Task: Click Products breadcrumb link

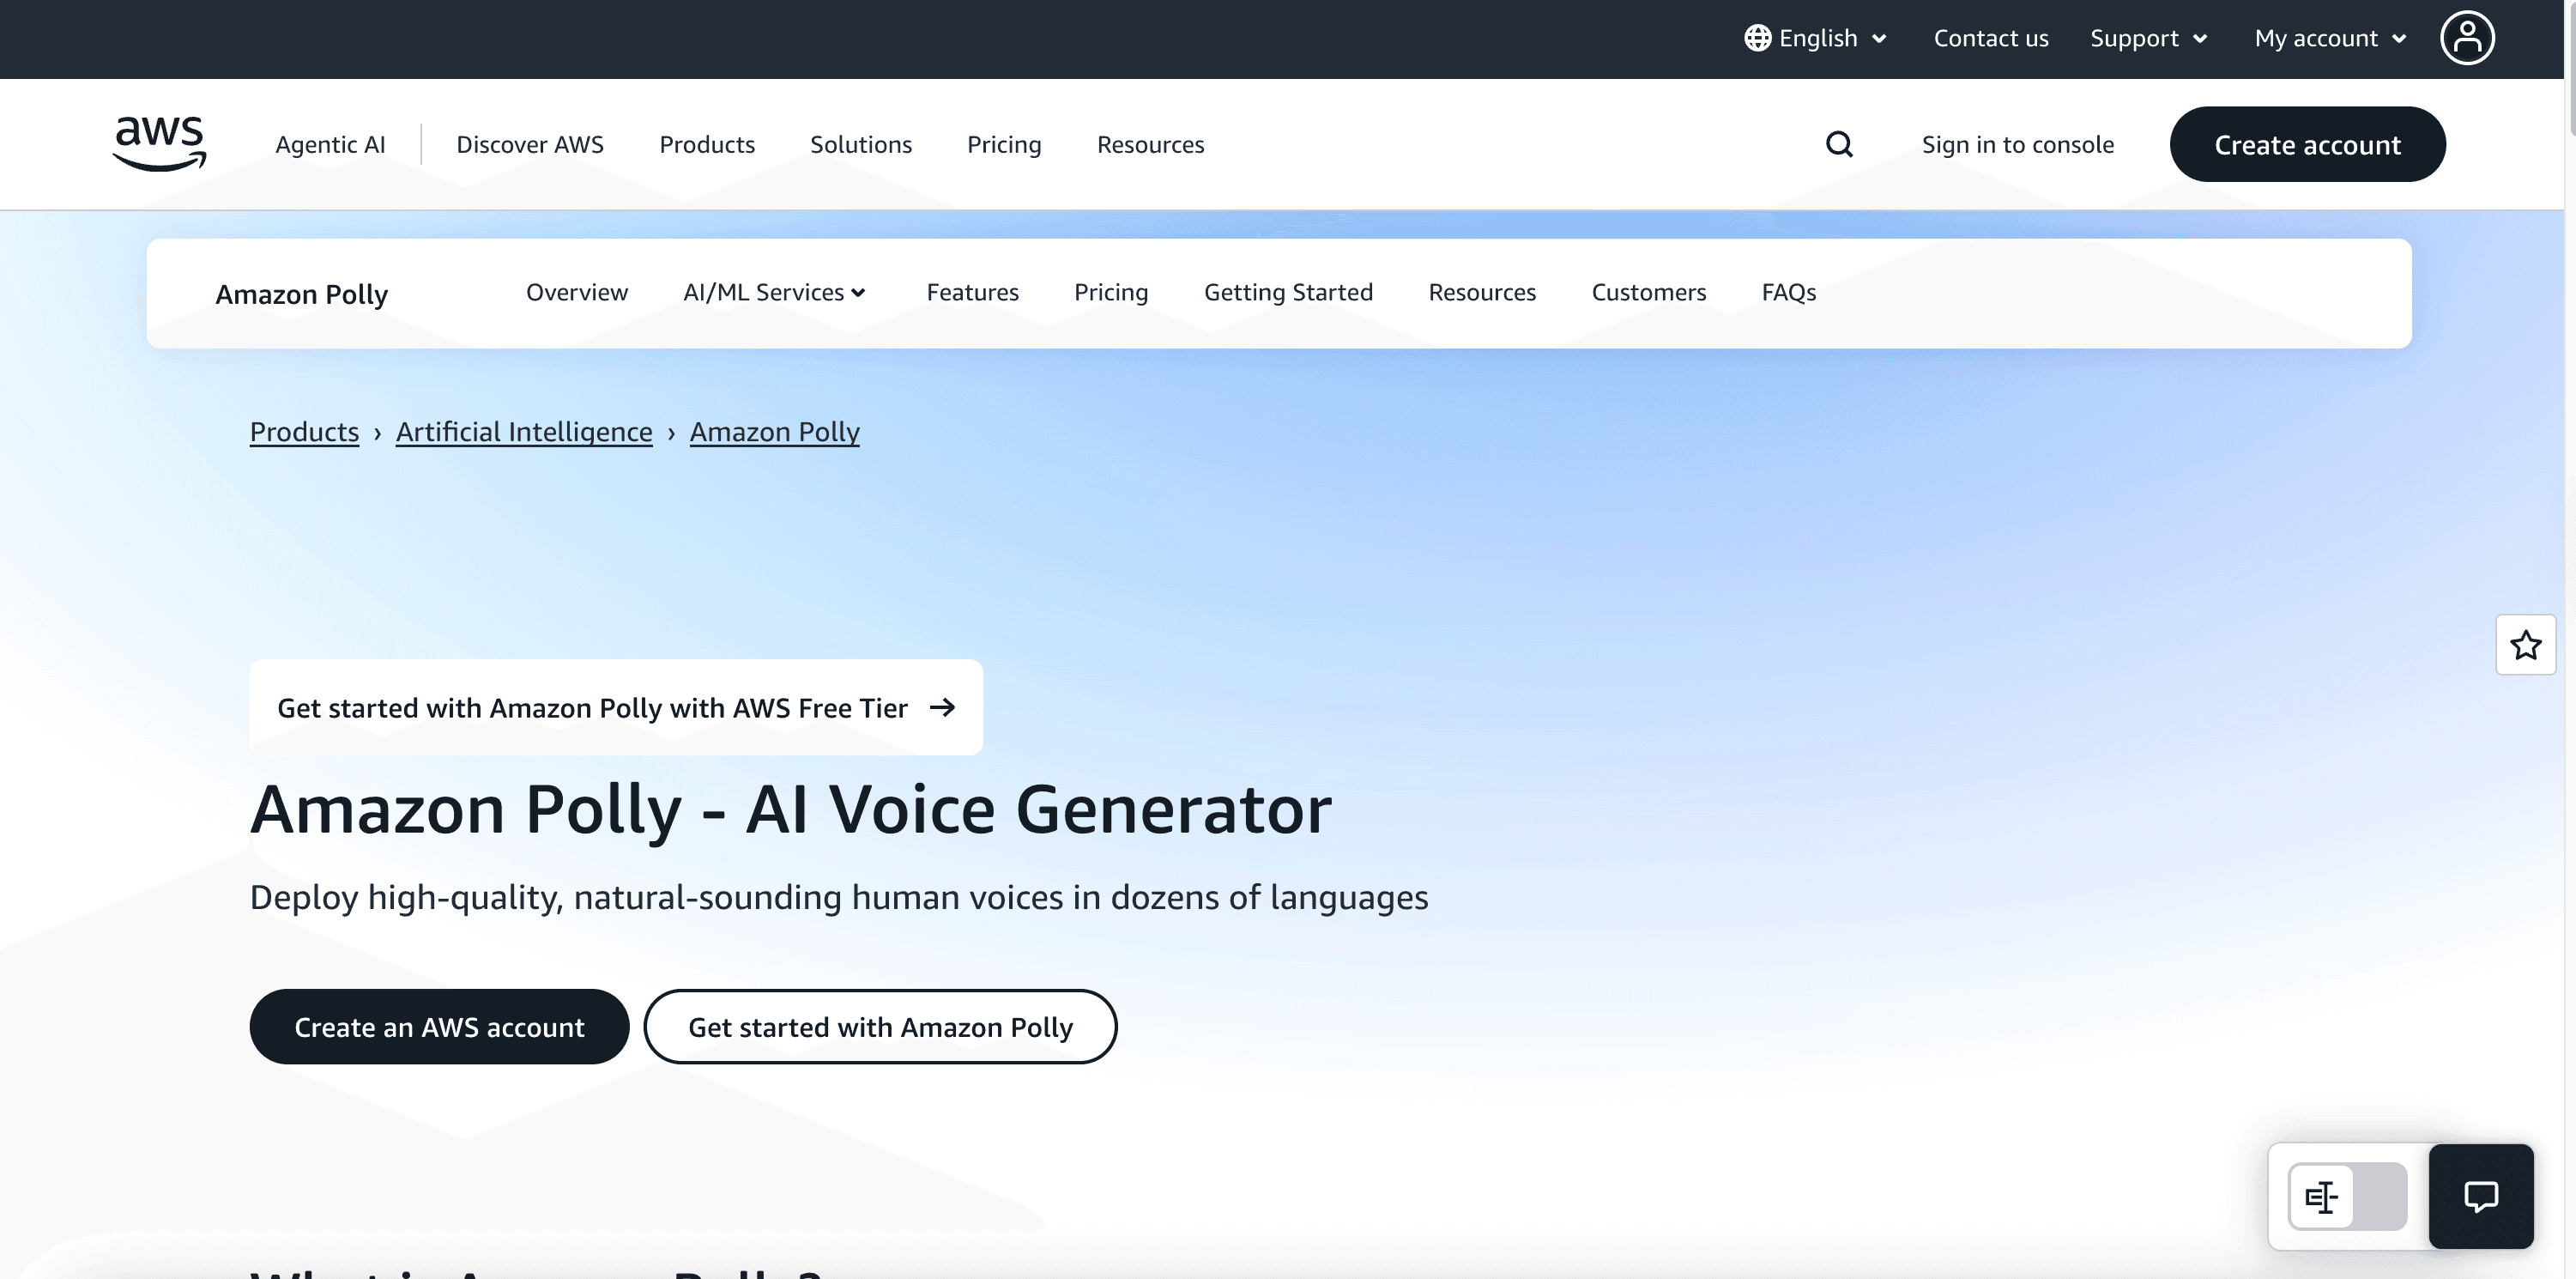Action: (x=304, y=432)
